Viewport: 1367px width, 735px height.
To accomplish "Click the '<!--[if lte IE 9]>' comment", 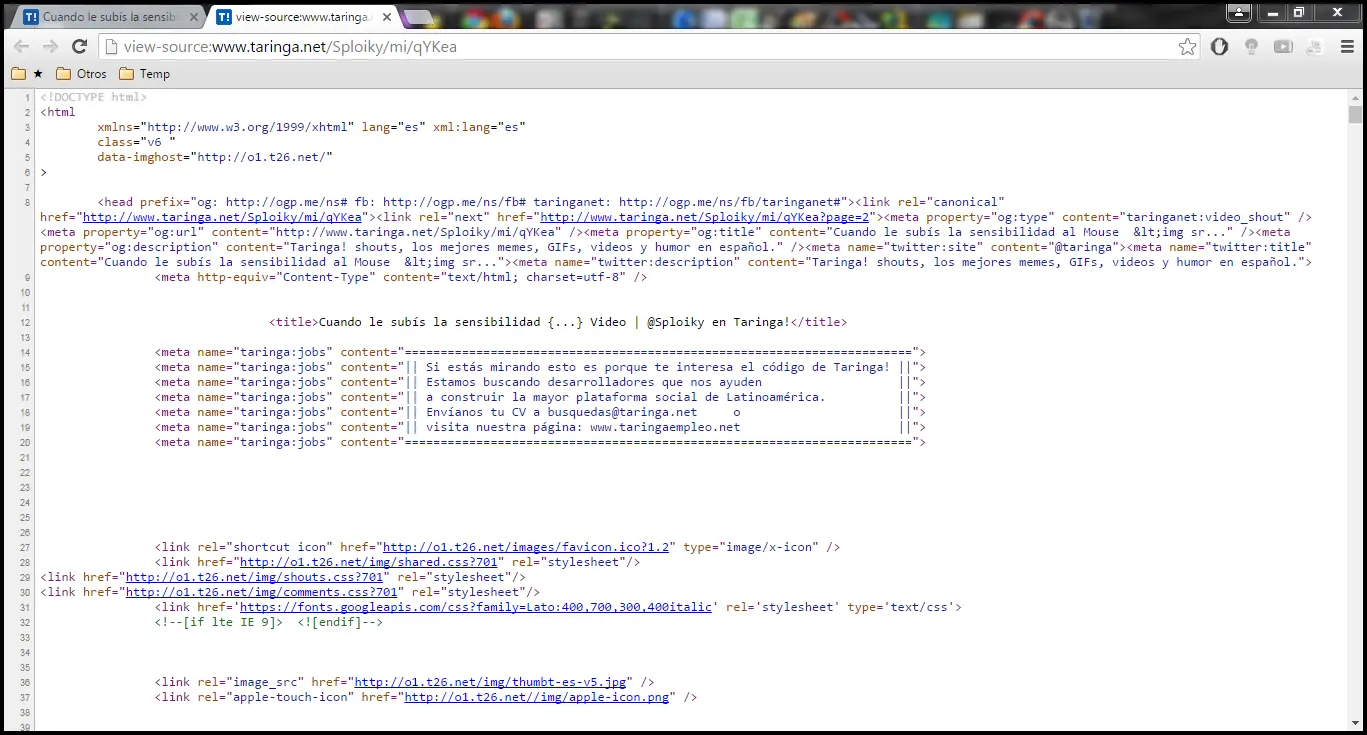I will coord(218,622).
